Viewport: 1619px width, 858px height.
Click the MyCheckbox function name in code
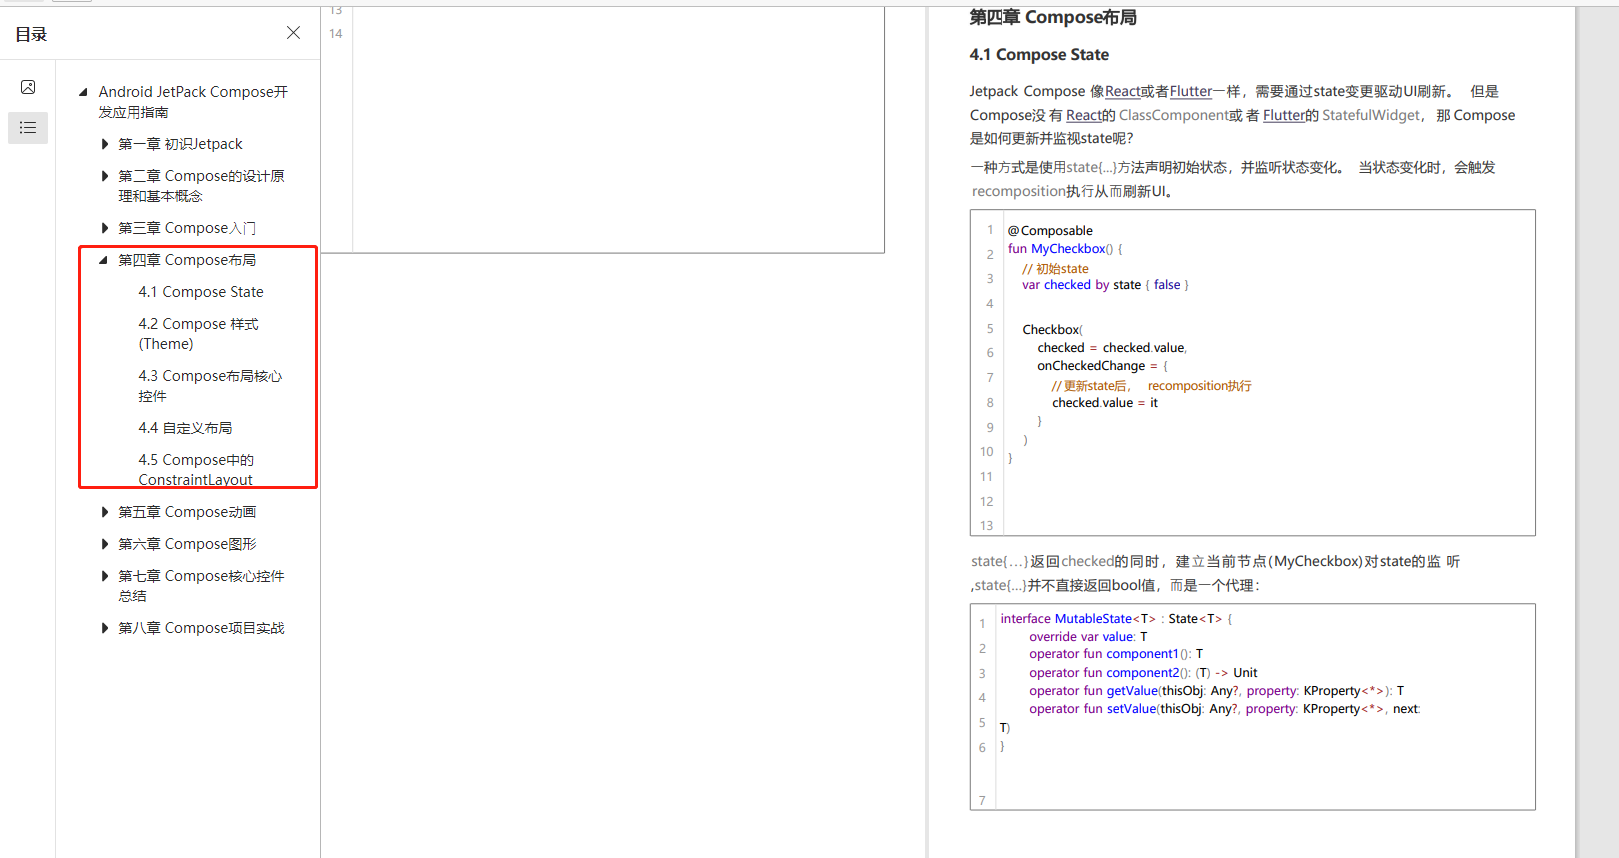coord(1068,249)
